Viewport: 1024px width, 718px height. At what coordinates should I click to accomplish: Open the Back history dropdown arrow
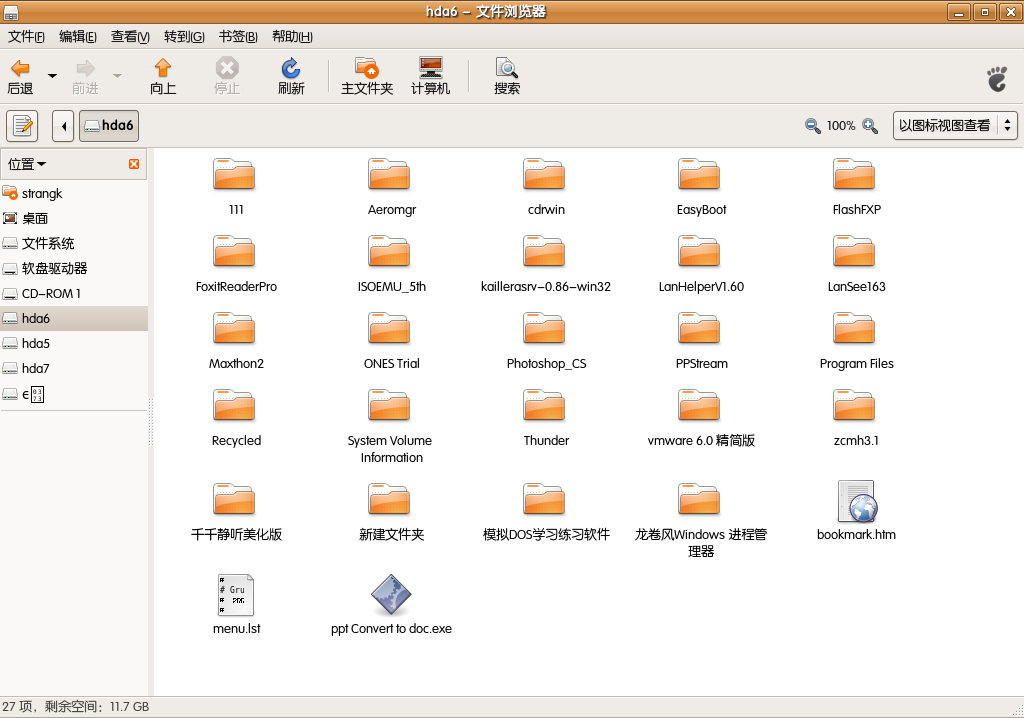click(x=52, y=76)
